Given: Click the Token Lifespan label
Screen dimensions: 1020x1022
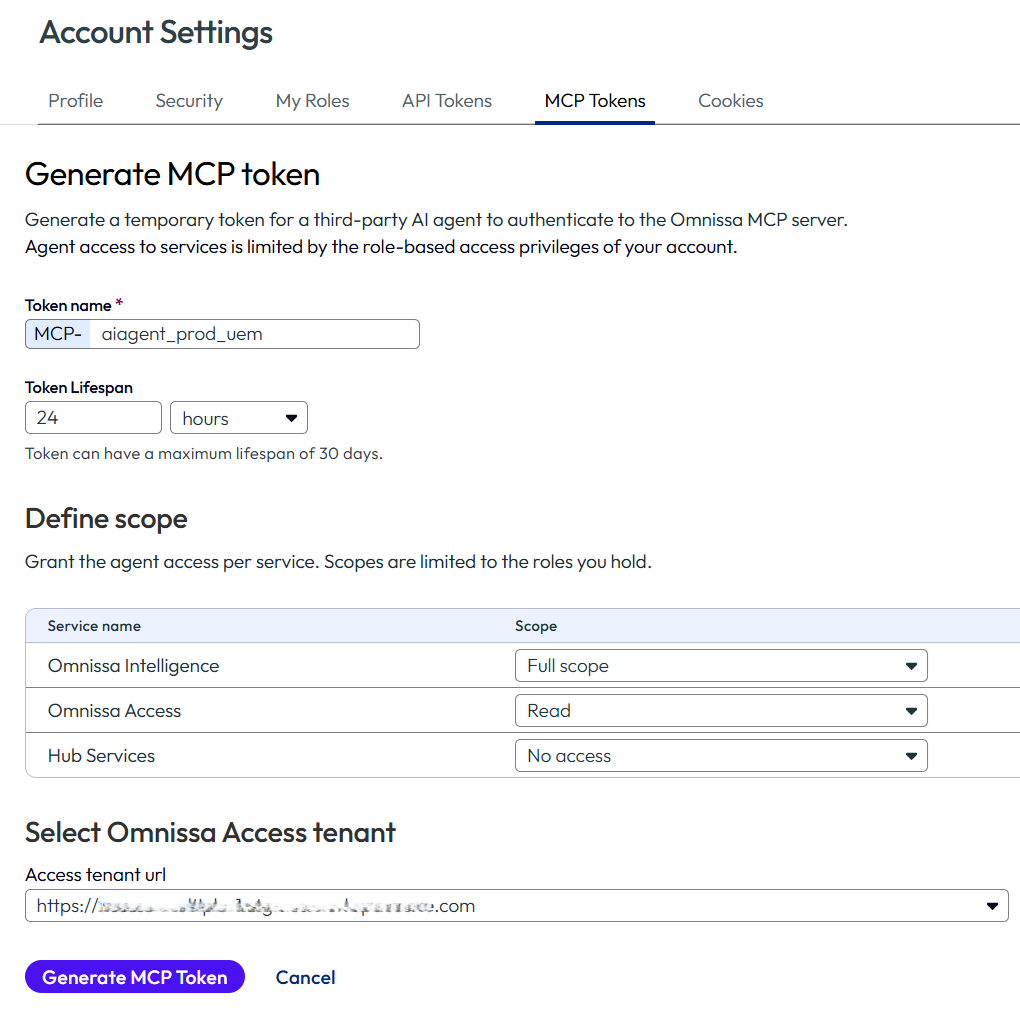Looking at the screenshot, I should (79, 387).
